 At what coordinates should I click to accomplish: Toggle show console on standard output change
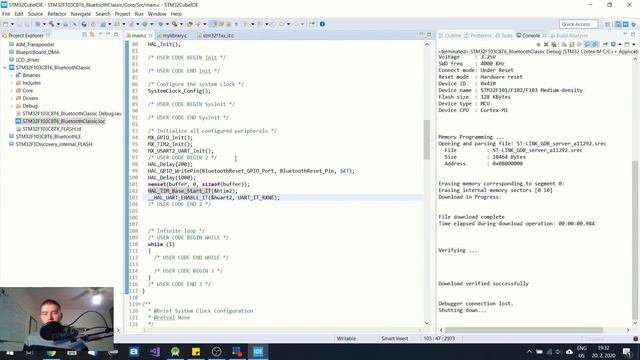pyautogui.click(x=587, y=44)
